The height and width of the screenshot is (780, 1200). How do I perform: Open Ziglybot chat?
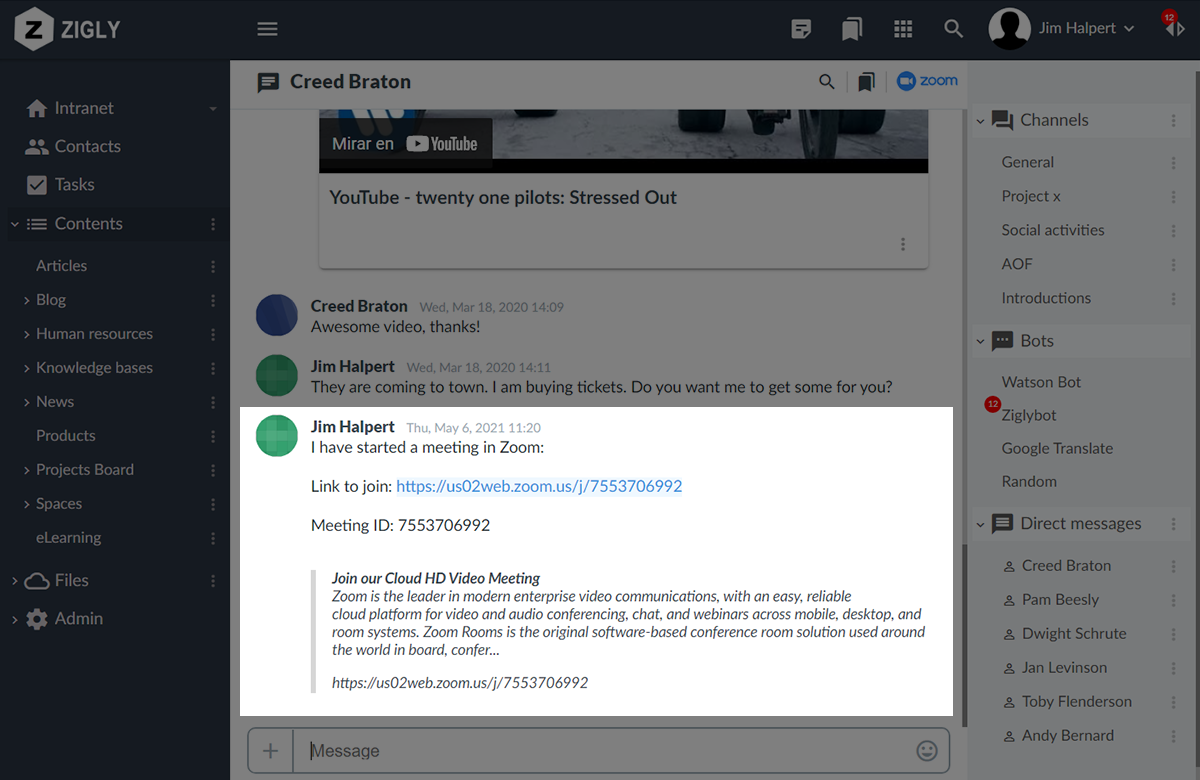pos(1029,415)
